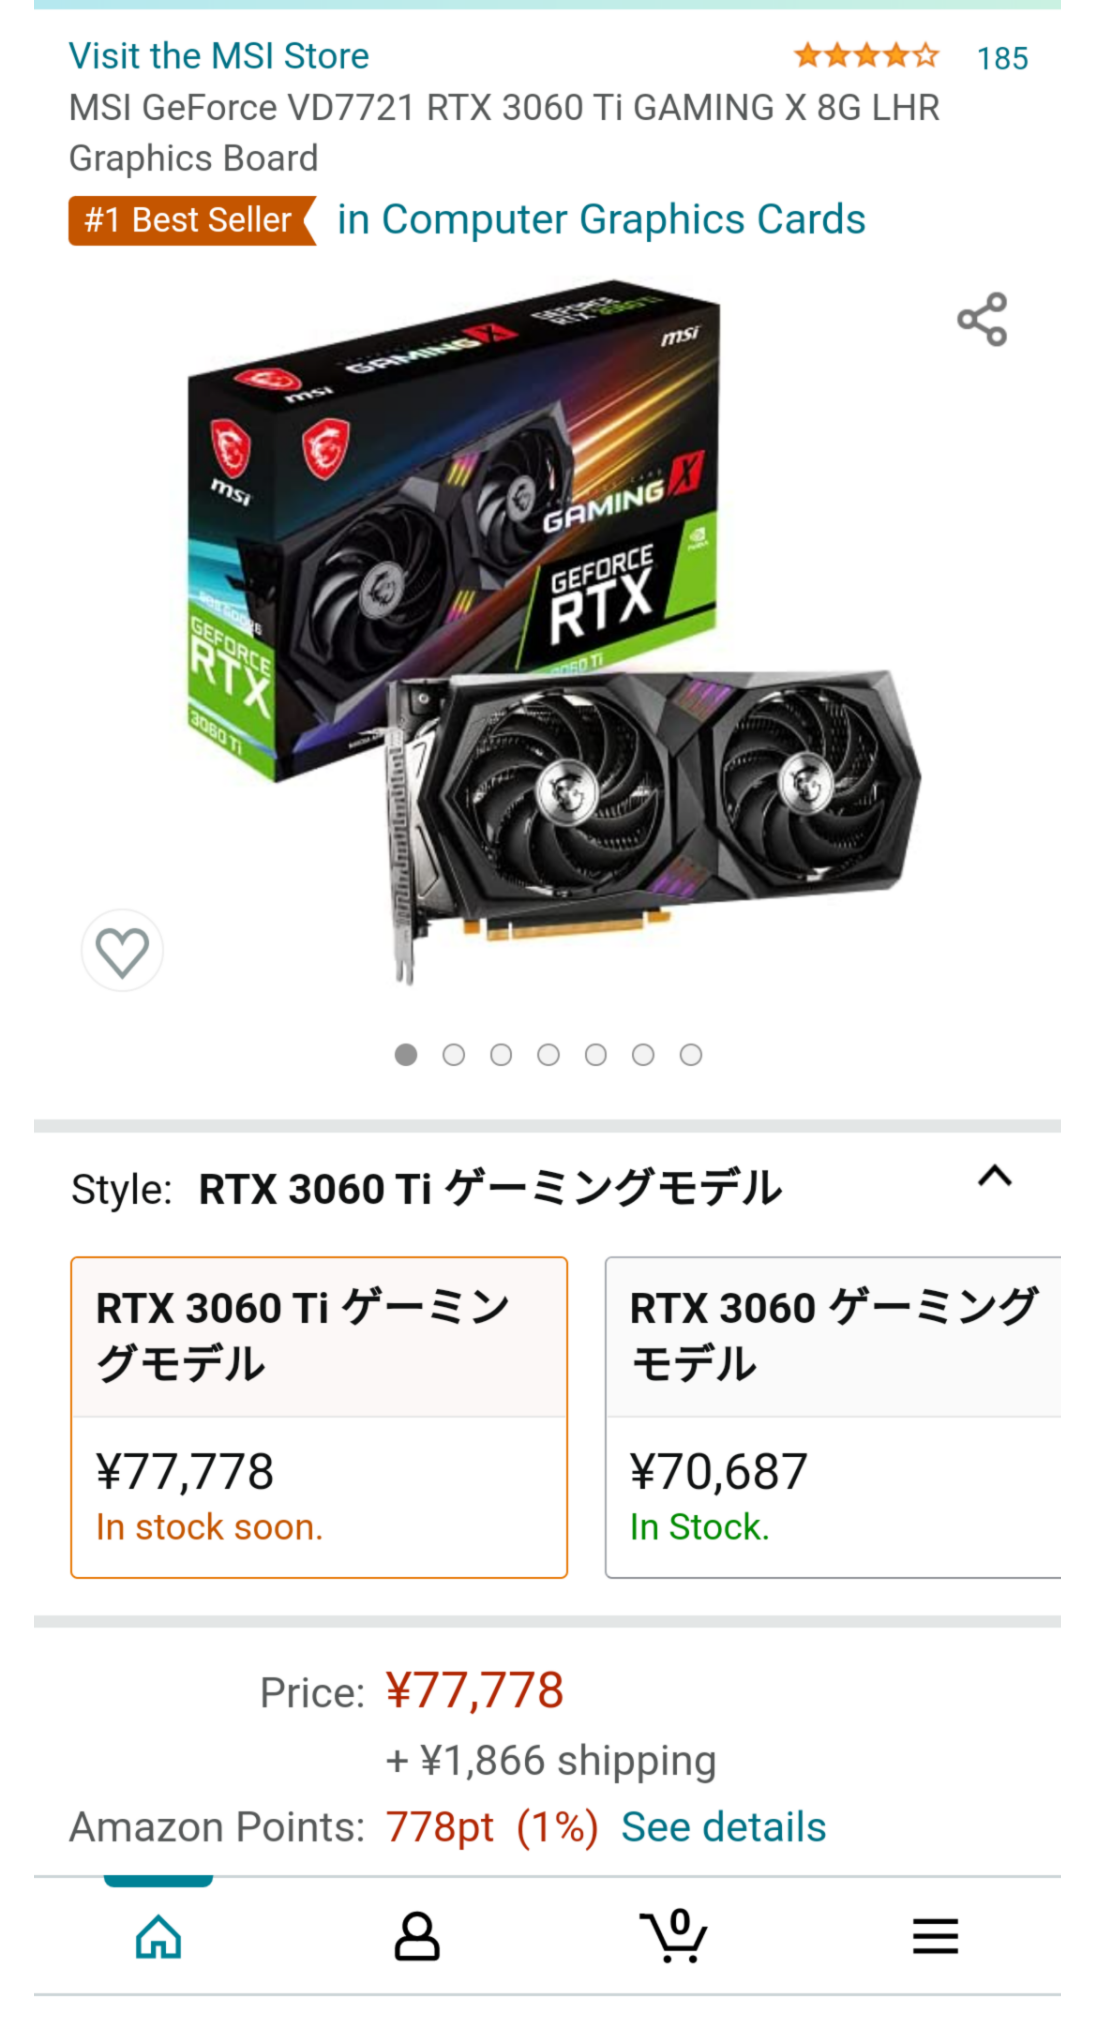Tap See details for Amazon Points
The height and width of the screenshot is (2017, 1096).
pos(724,1827)
